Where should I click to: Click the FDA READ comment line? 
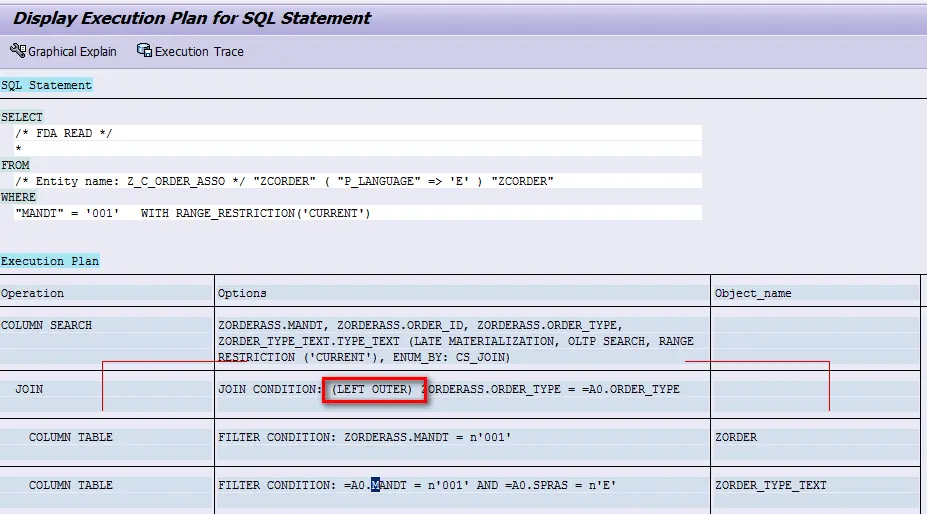point(68,133)
